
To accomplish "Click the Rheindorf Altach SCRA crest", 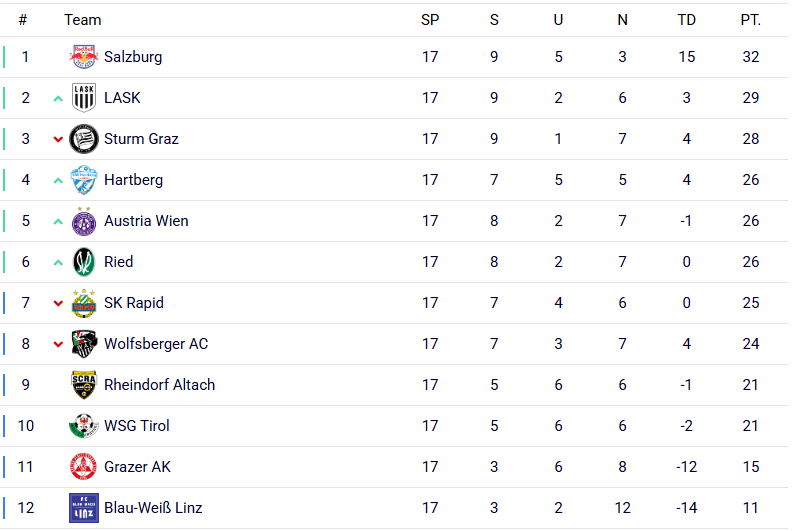I will pos(84,385).
